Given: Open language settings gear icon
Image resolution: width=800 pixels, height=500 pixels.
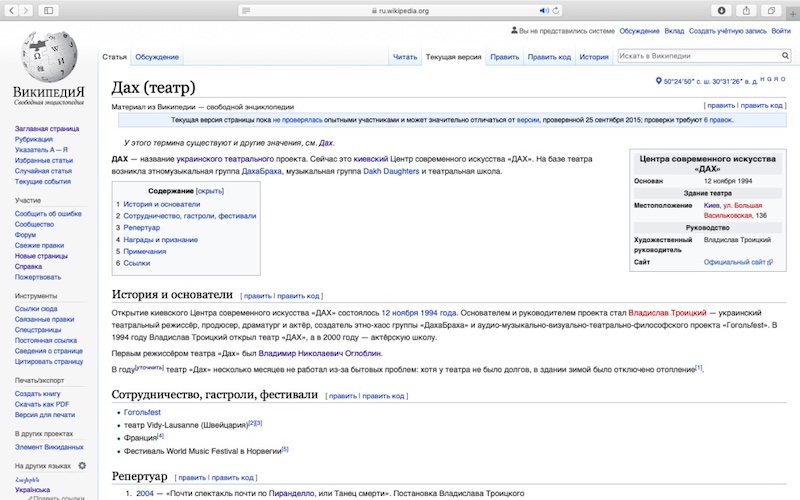Looking at the screenshot, I should coord(82,465).
